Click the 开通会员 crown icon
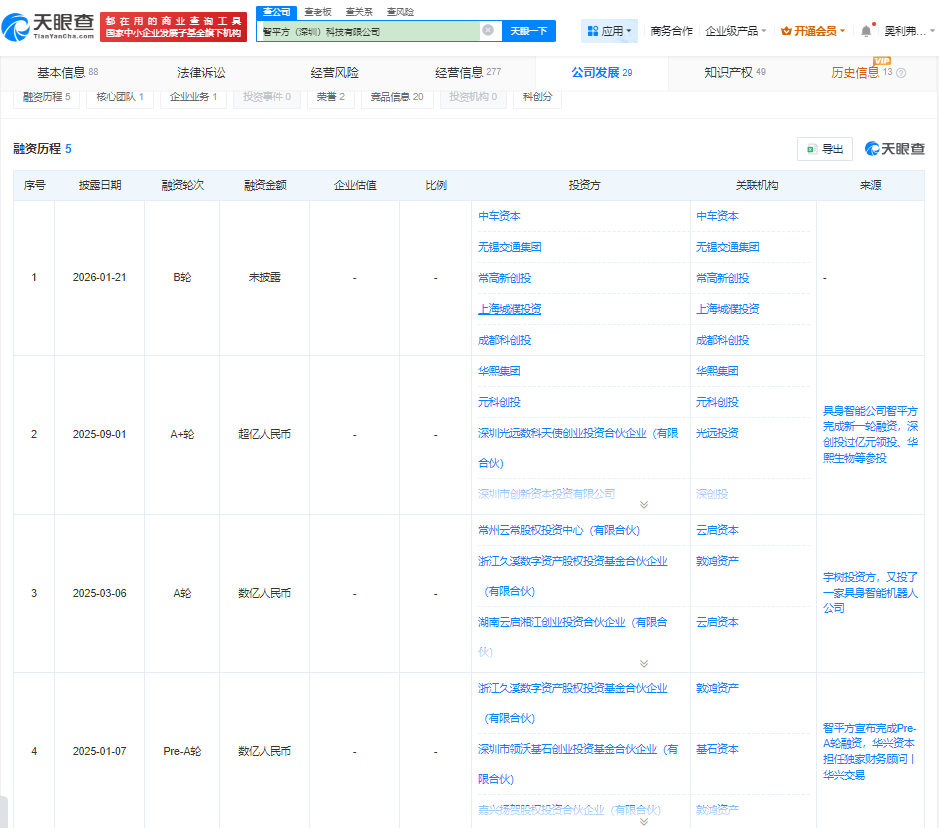 (786, 31)
